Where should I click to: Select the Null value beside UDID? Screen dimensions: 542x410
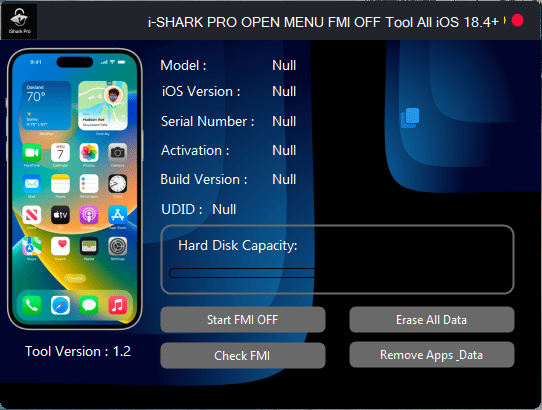224,209
